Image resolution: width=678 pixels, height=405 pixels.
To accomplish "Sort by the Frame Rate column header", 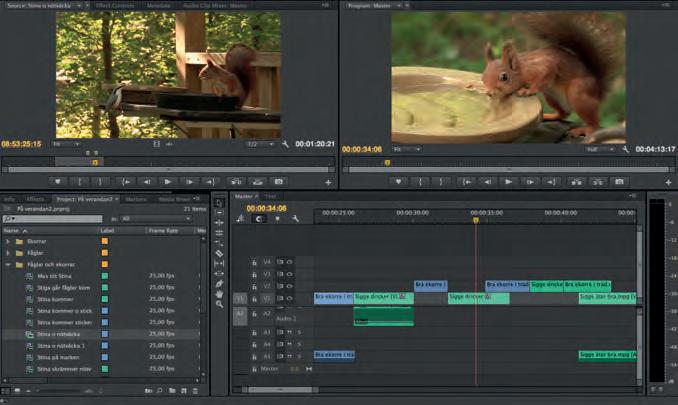I will (163, 230).
